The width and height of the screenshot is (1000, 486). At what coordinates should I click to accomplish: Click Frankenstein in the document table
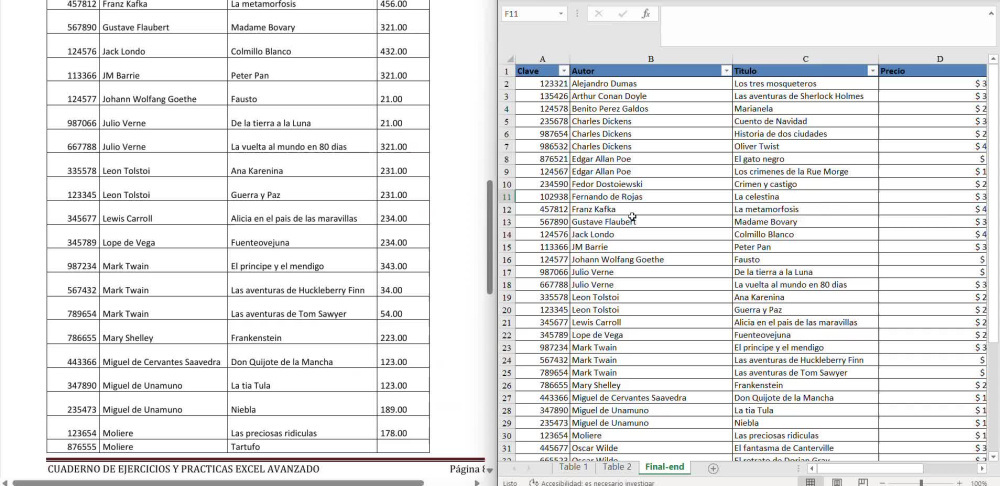coord(256,337)
